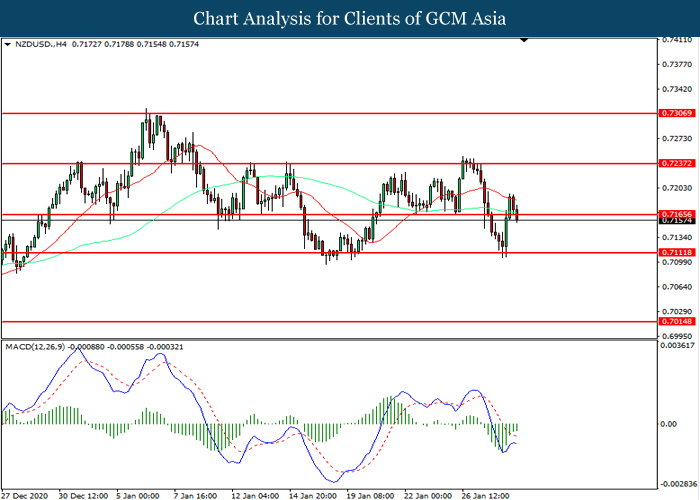Click the Chart Analysis for Clients header
This screenshot has height=500, width=700.
point(350,18)
